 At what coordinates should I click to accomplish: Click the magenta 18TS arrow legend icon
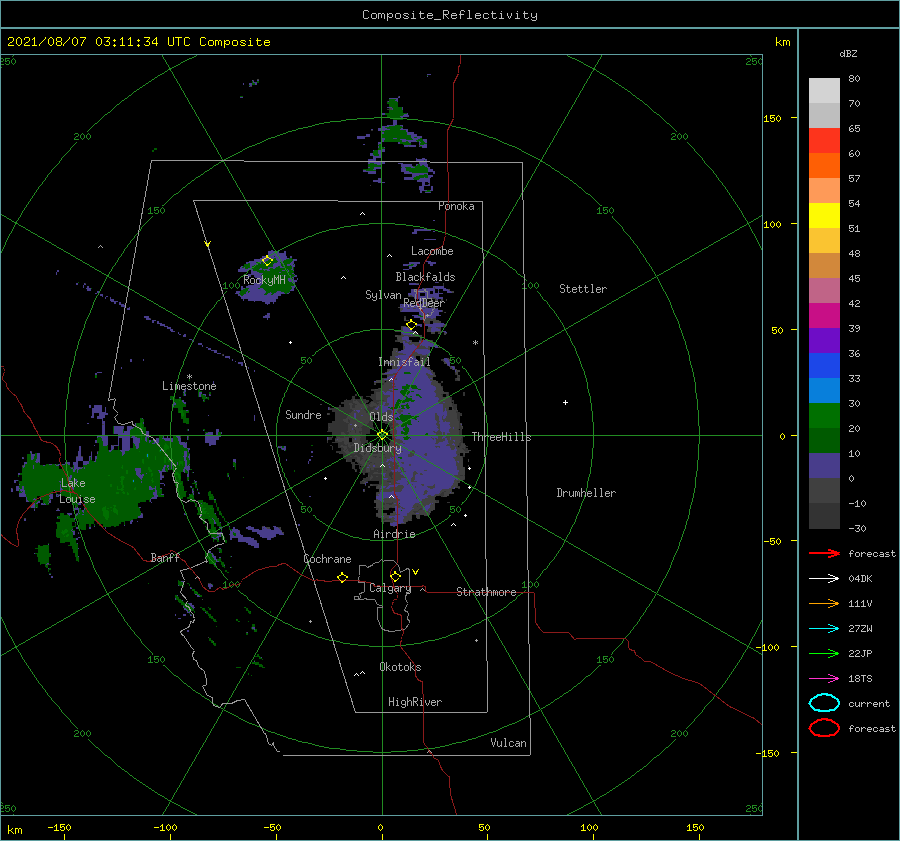824,678
